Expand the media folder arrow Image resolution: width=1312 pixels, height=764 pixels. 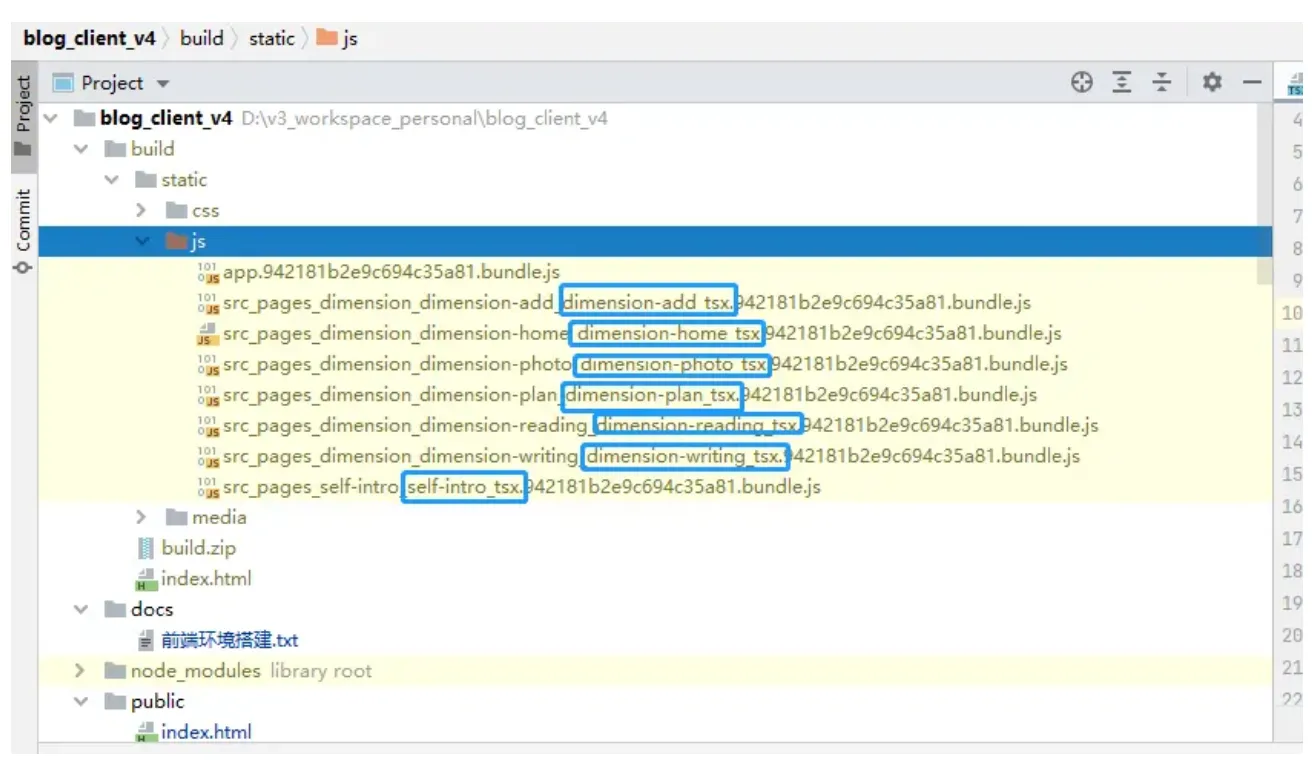click(x=142, y=517)
